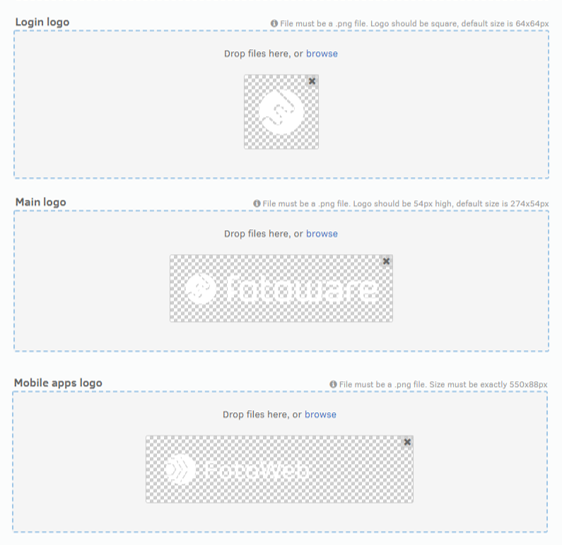
Task: Remove the uploaded Main logo fotoware image
Action: pyautogui.click(x=386, y=261)
